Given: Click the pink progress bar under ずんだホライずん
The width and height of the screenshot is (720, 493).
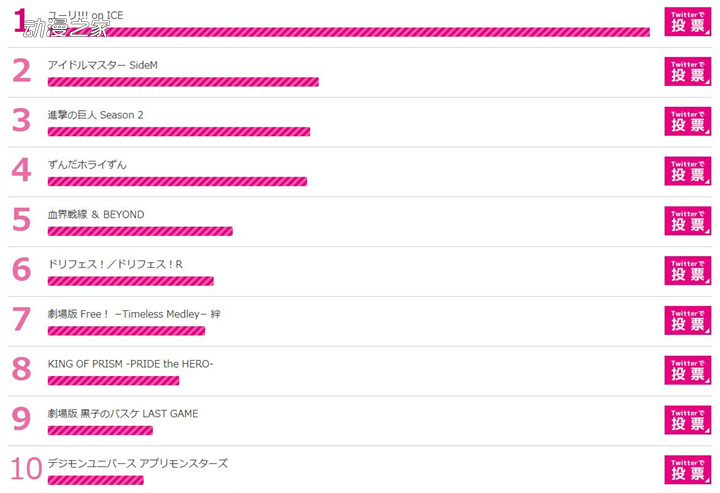Looking at the screenshot, I should click(x=177, y=181).
